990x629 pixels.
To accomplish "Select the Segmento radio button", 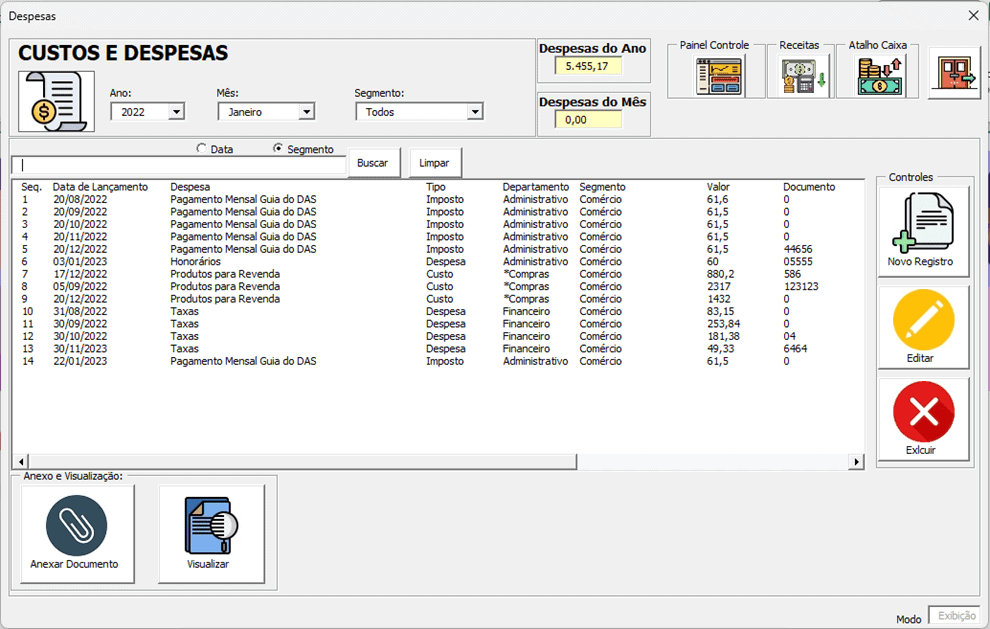I will pos(278,149).
